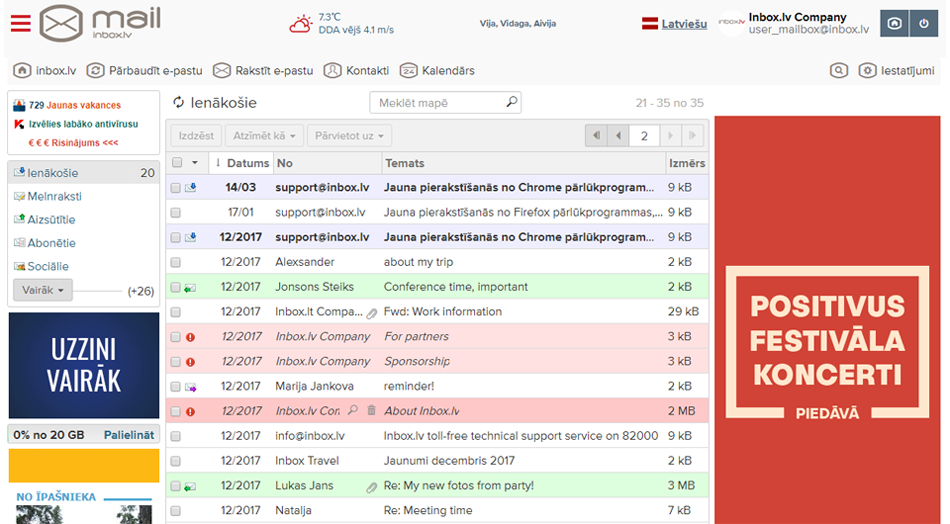Click magnifier icon on About Inbox.lv row
950x524 pixels.
352,411
